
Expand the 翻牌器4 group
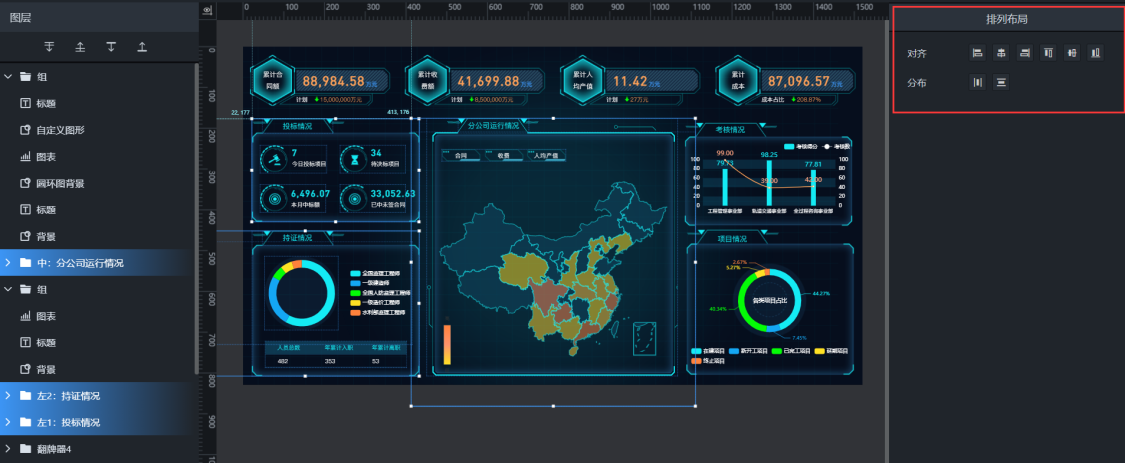[x=9, y=449]
